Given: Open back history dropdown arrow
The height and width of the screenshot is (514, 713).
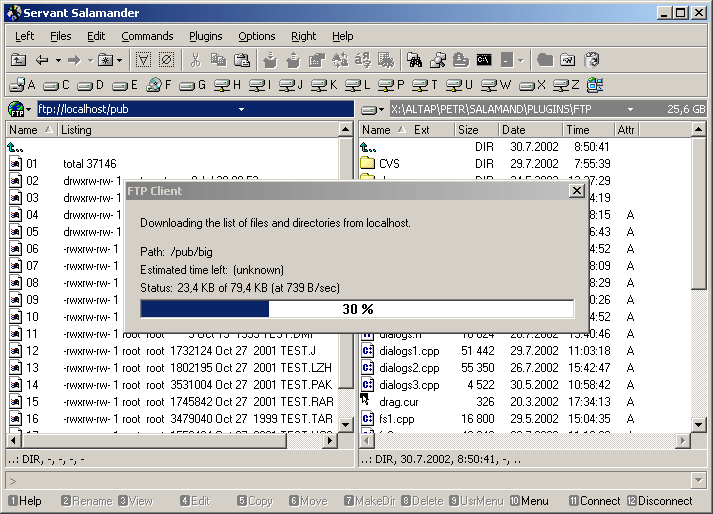Looking at the screenshot, I should pos(58,60).
